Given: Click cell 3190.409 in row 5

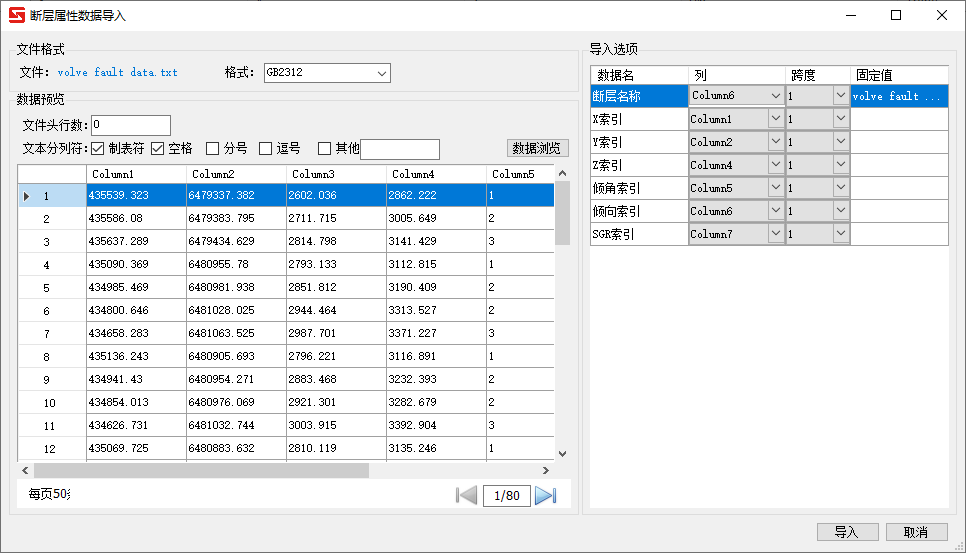Looking at the screenshot, I should pos(436,287).
